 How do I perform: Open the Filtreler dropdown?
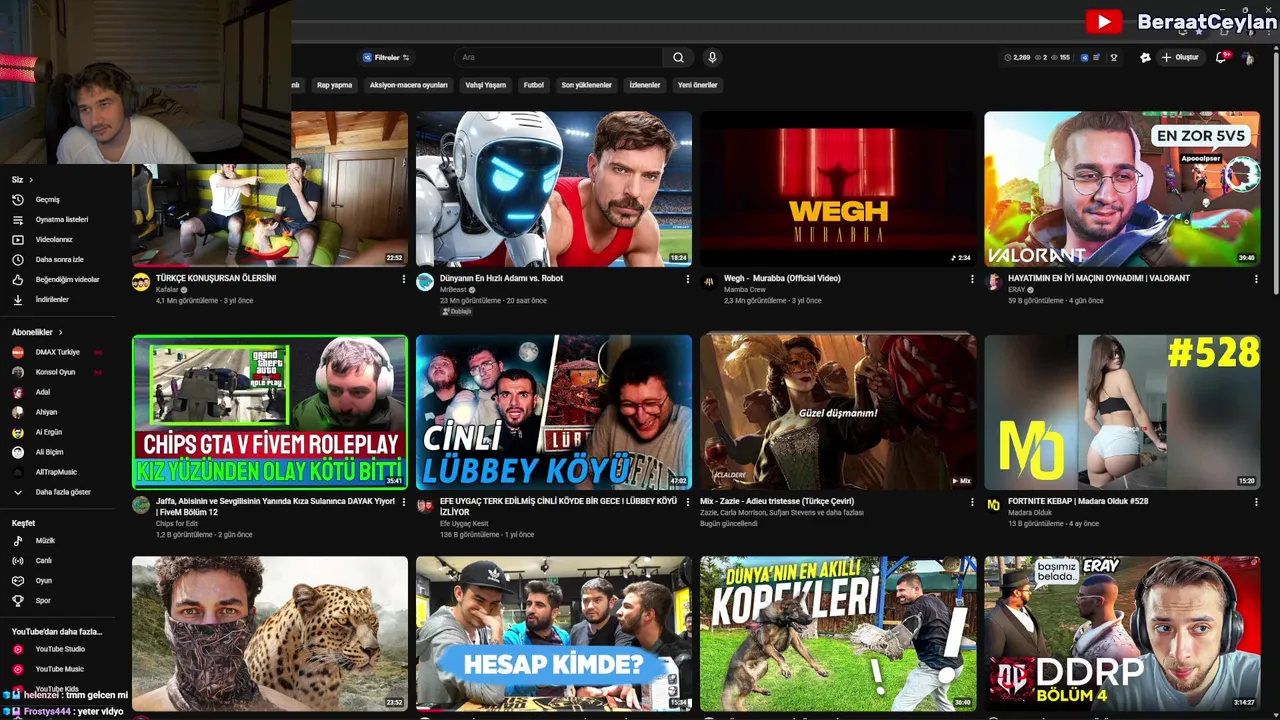(386, 58)
